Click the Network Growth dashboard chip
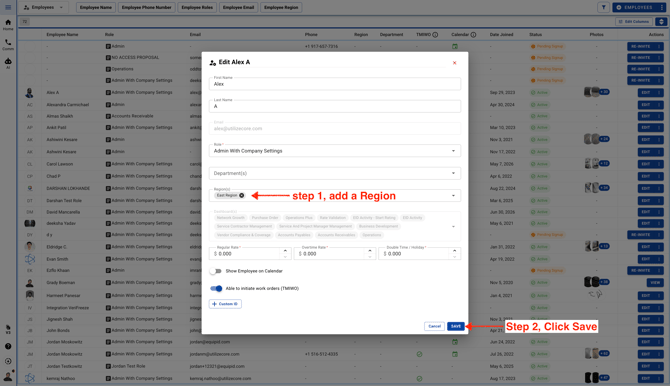 [231, 218]
